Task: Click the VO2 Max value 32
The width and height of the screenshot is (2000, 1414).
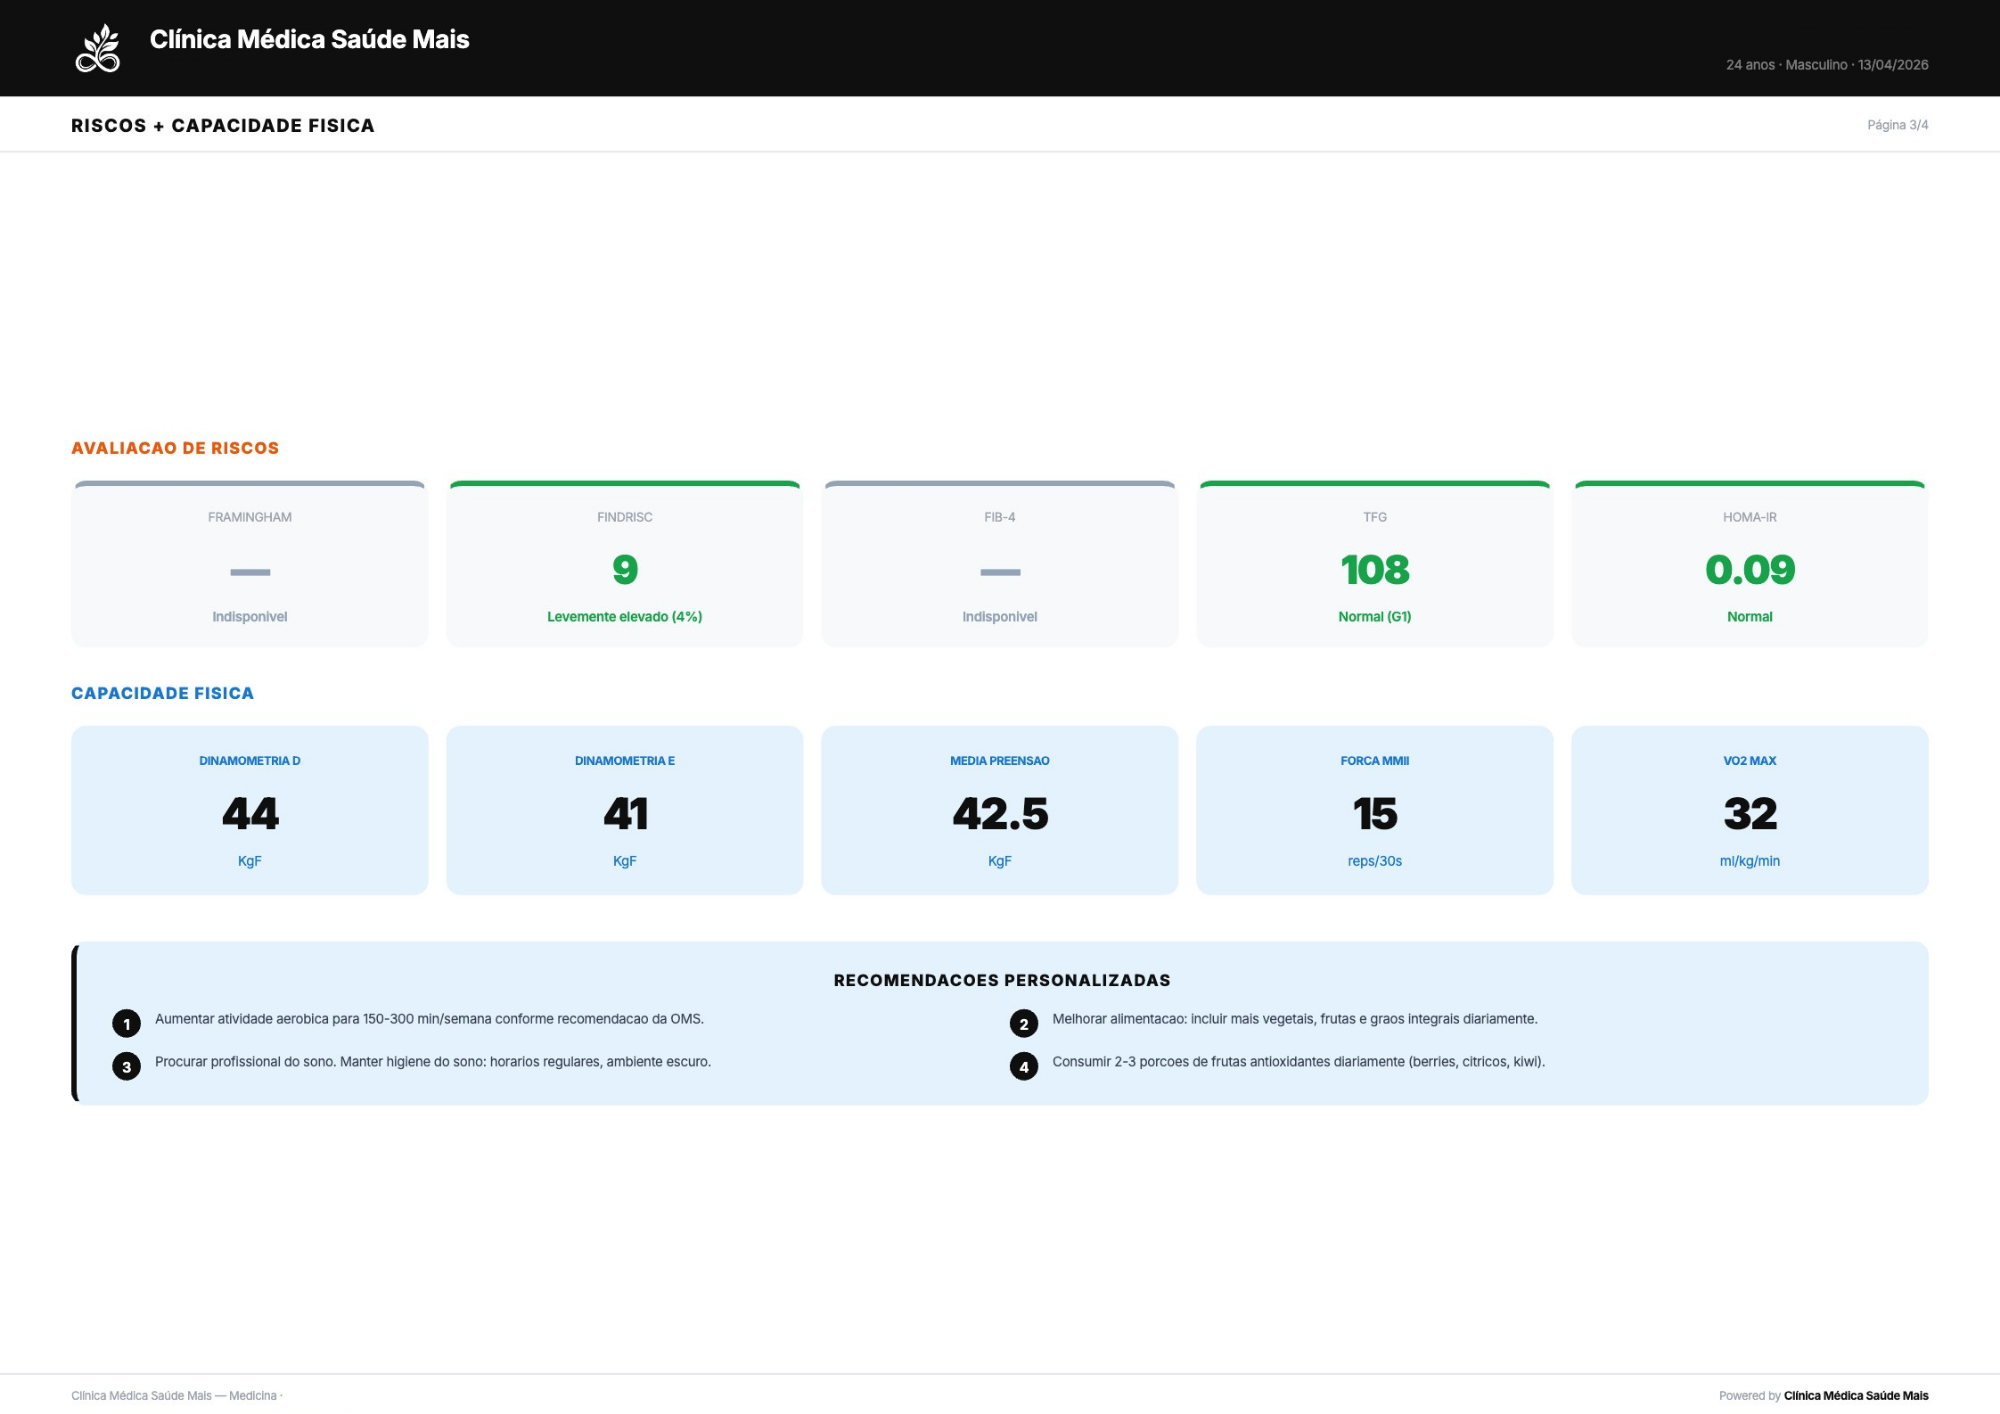Action: click(x=1749, y=814)
